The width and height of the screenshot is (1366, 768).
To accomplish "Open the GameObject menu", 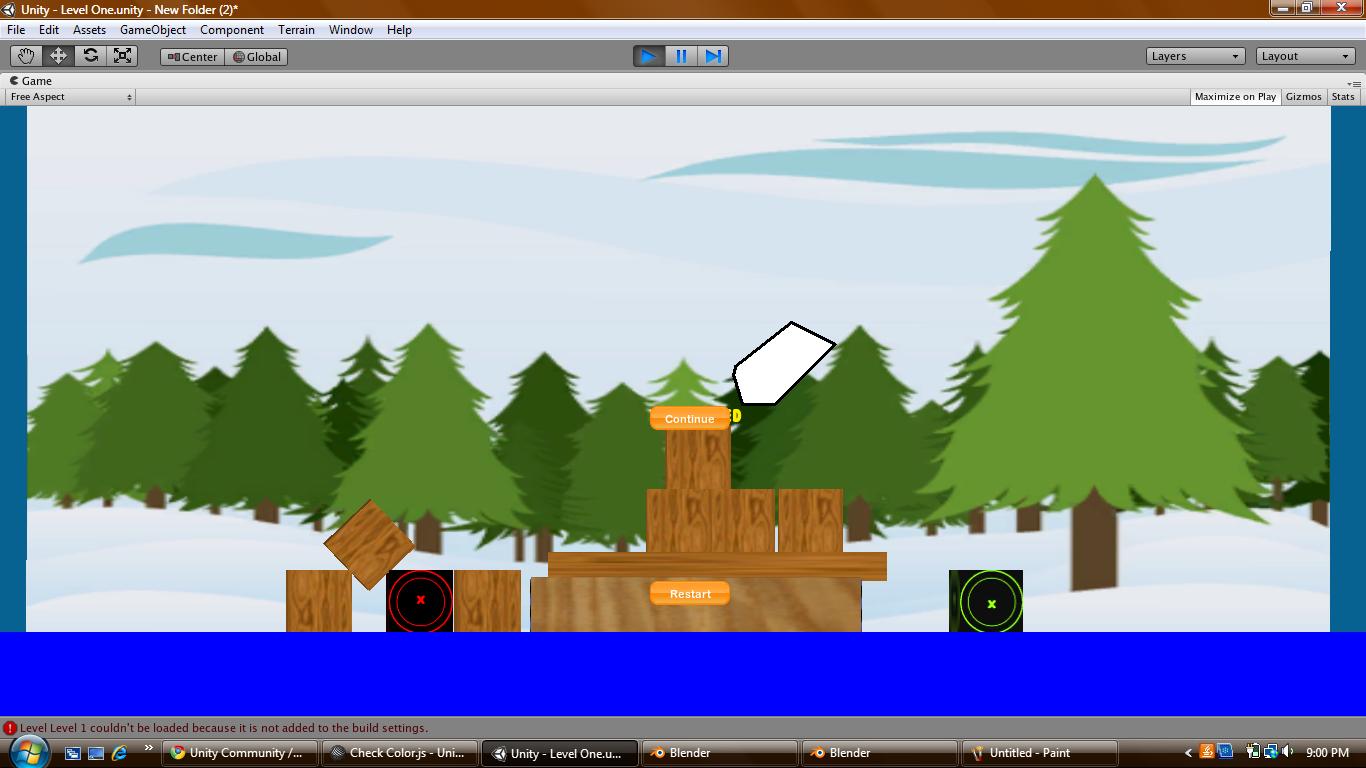I will [x=152, y=29].
